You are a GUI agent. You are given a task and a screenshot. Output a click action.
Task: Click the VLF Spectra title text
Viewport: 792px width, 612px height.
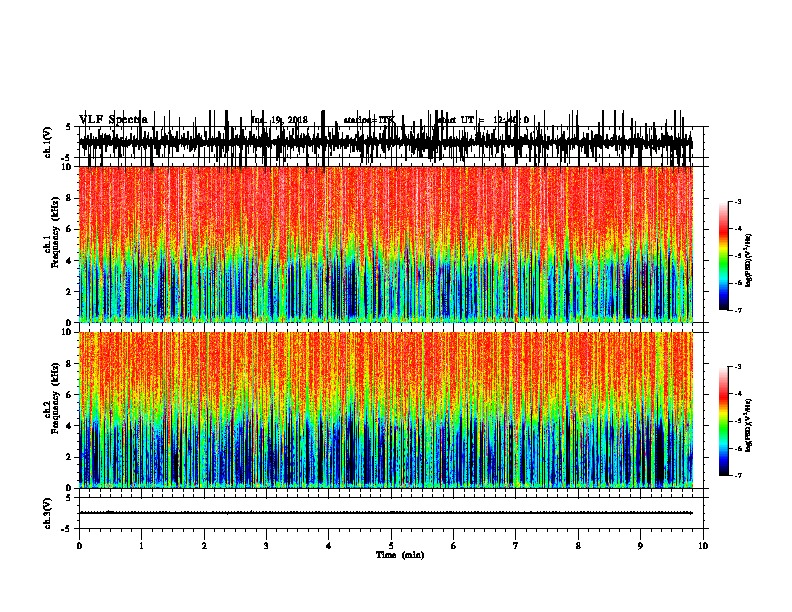[113, 120]
